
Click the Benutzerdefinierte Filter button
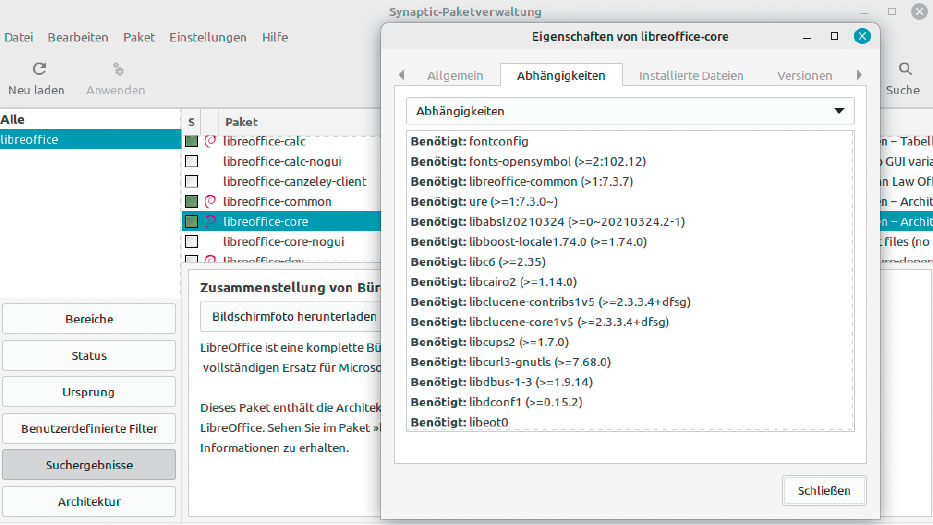(89, 429)
